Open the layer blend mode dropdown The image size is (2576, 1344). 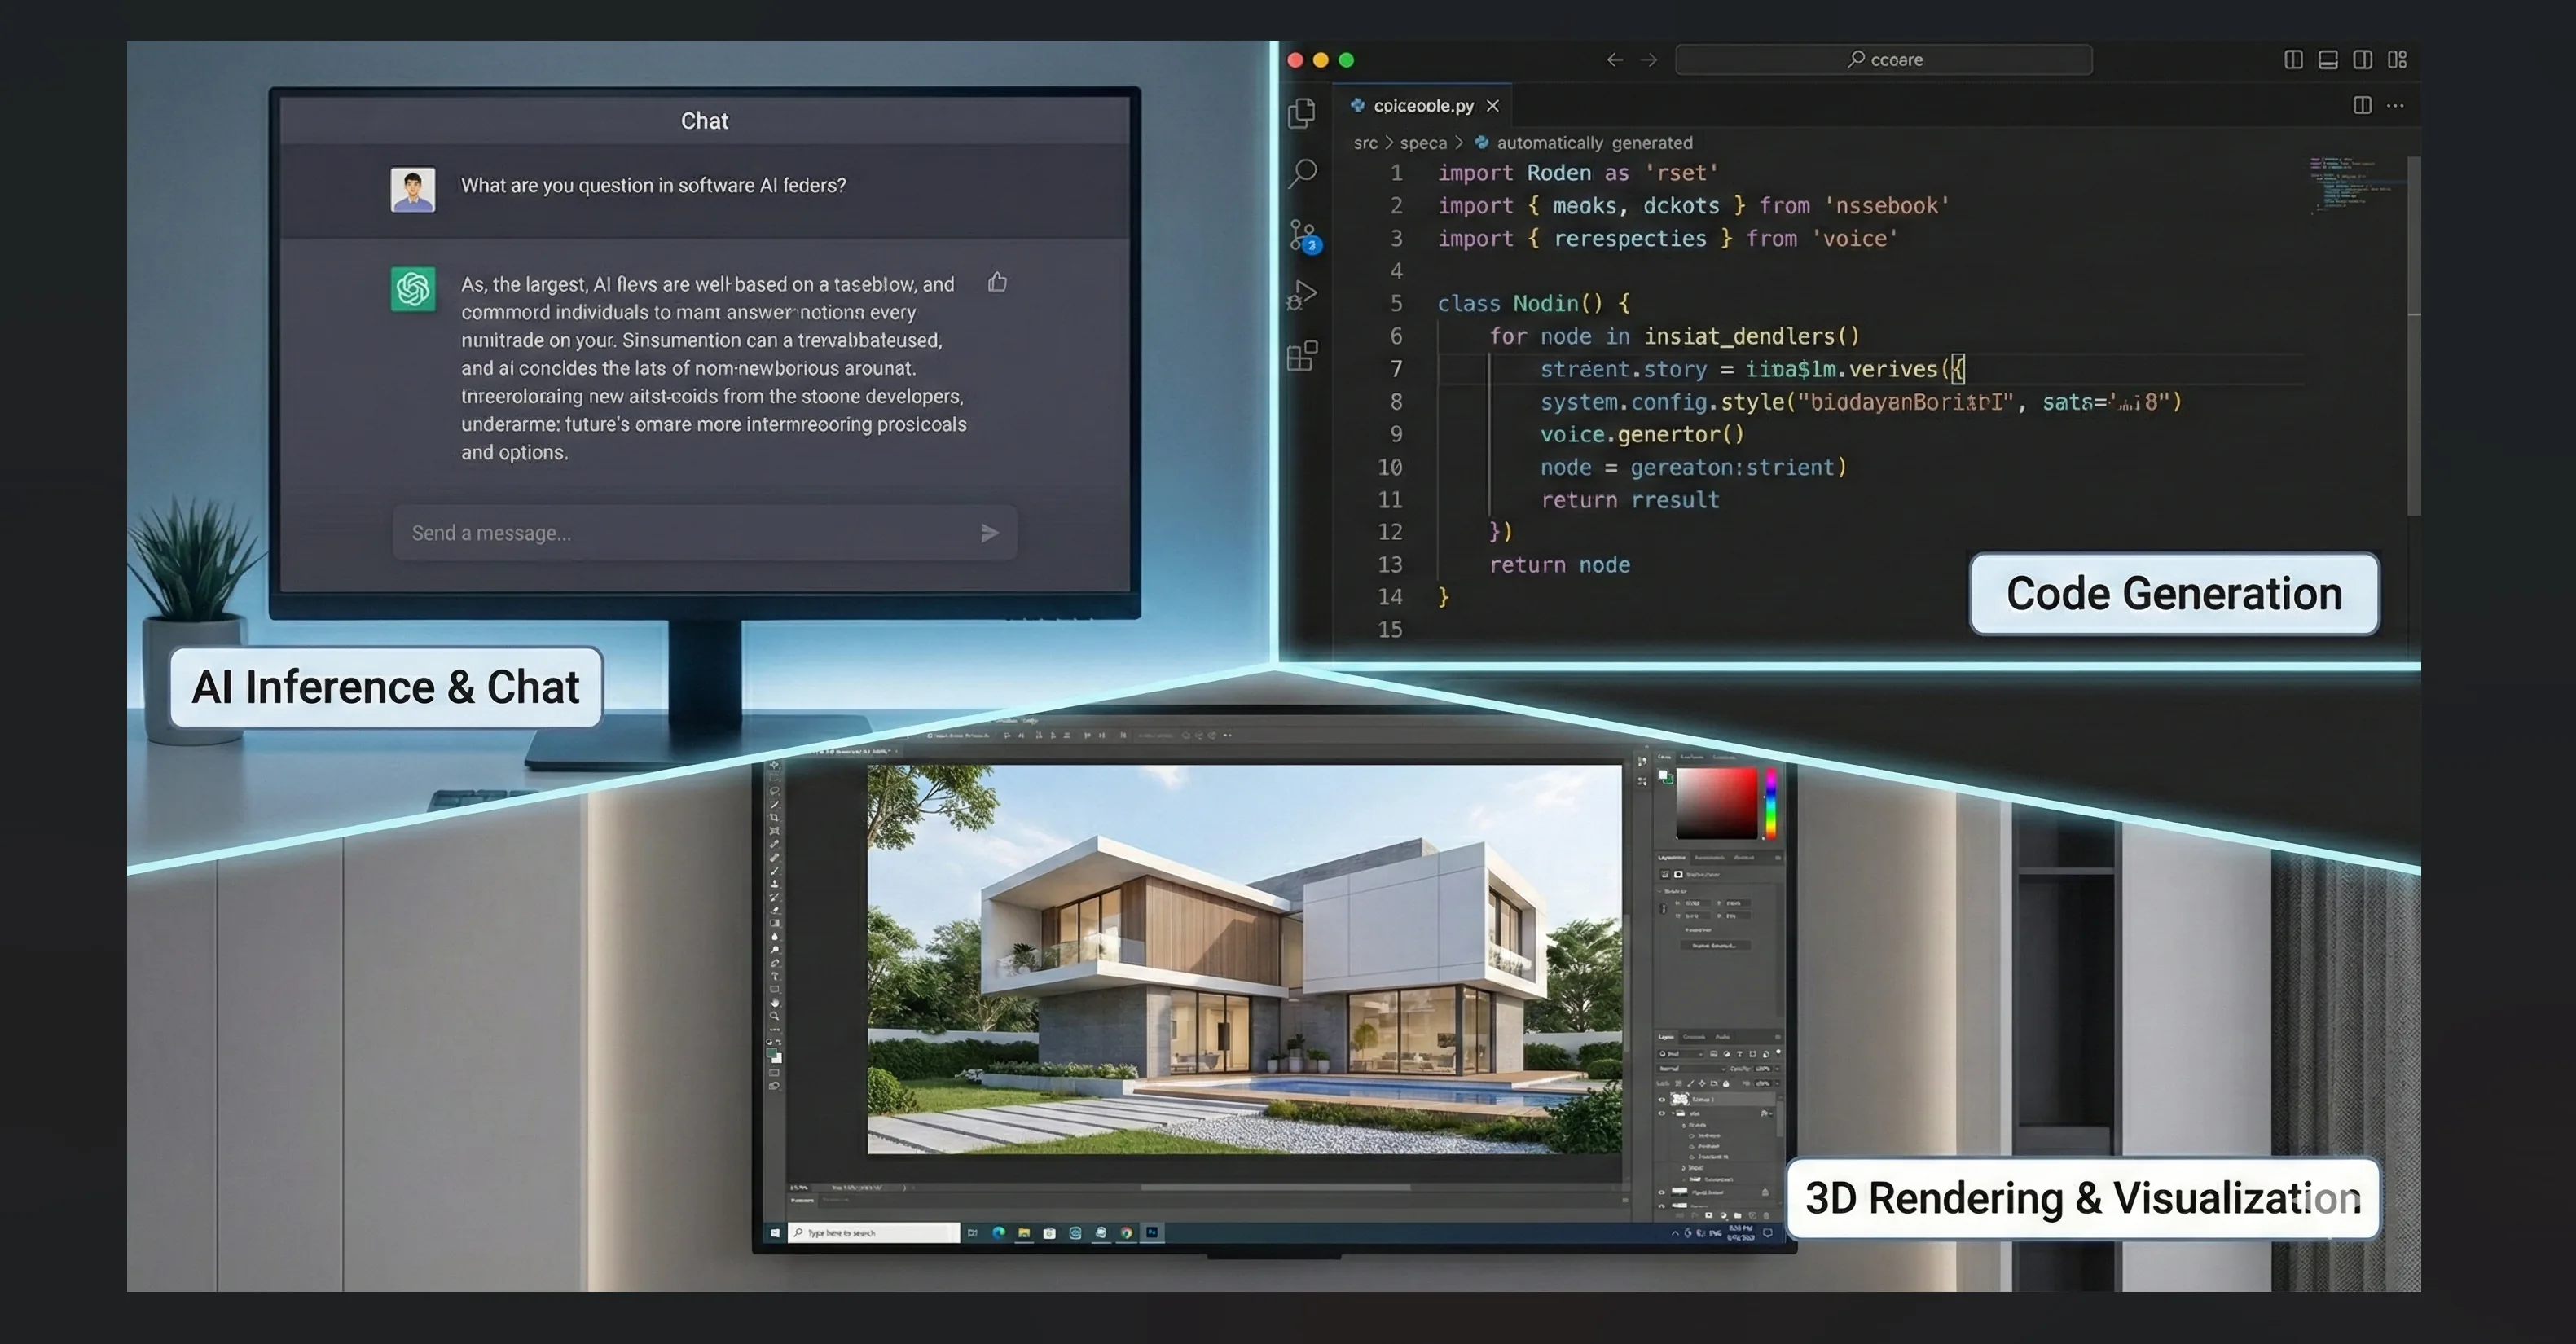click(1692, 1069)
